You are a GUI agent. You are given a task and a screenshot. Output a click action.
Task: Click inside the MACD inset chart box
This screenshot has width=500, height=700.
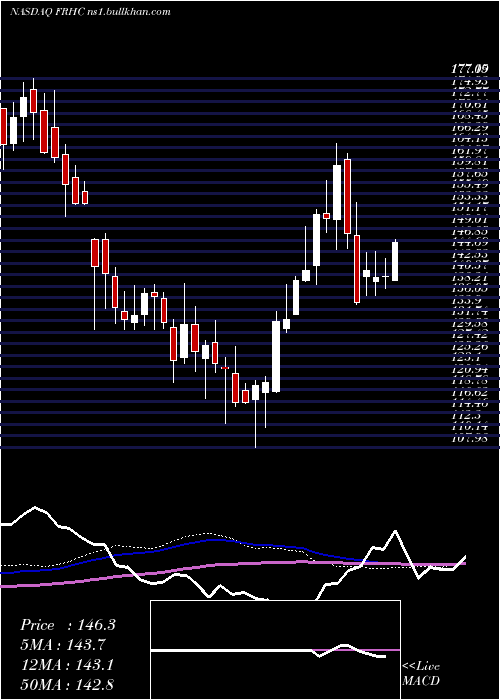(x=275, y=650)
